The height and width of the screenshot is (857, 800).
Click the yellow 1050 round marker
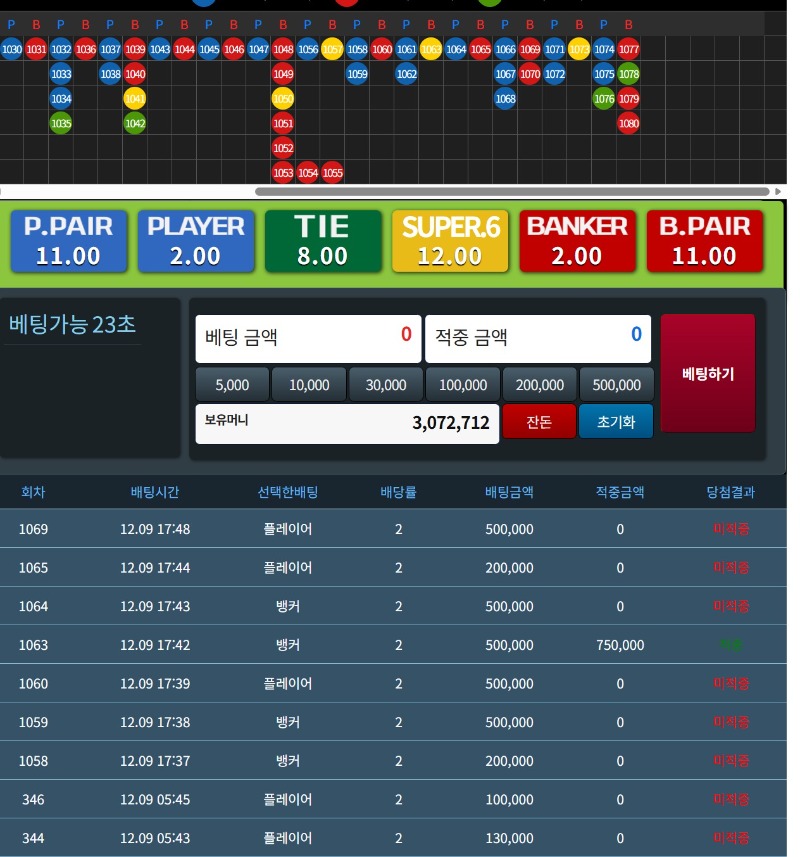(x=283, y=99)
